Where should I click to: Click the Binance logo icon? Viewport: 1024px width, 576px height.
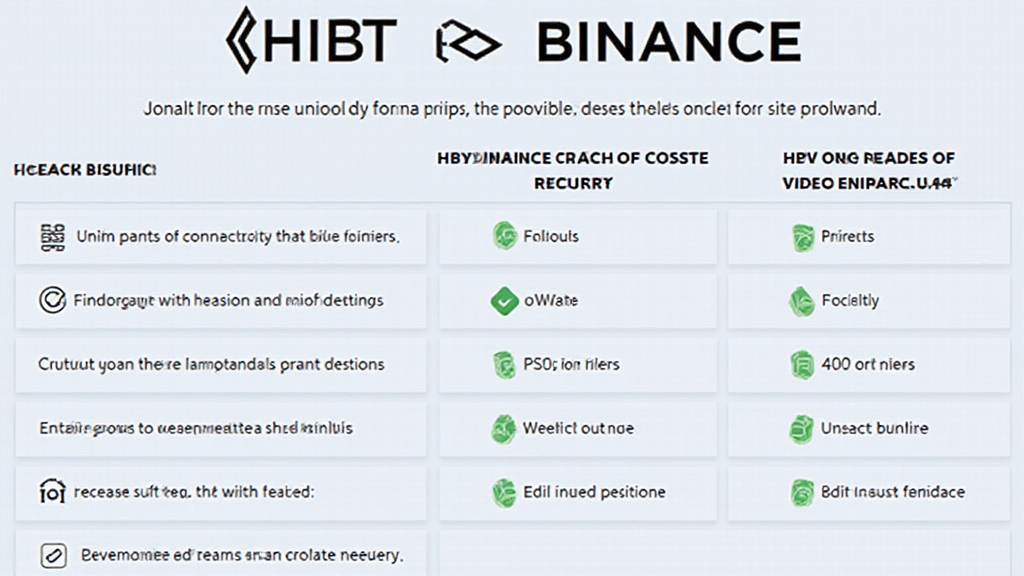point(467,42)
